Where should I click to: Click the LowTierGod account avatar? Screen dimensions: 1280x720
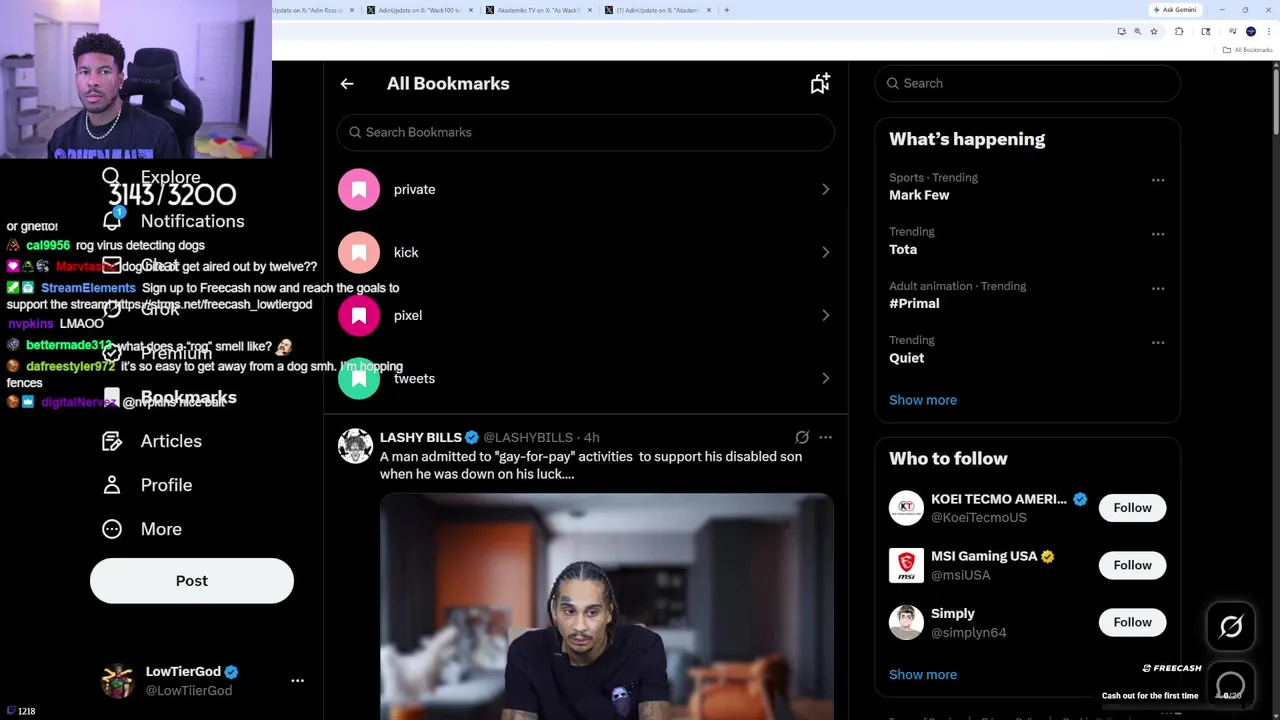118,681
